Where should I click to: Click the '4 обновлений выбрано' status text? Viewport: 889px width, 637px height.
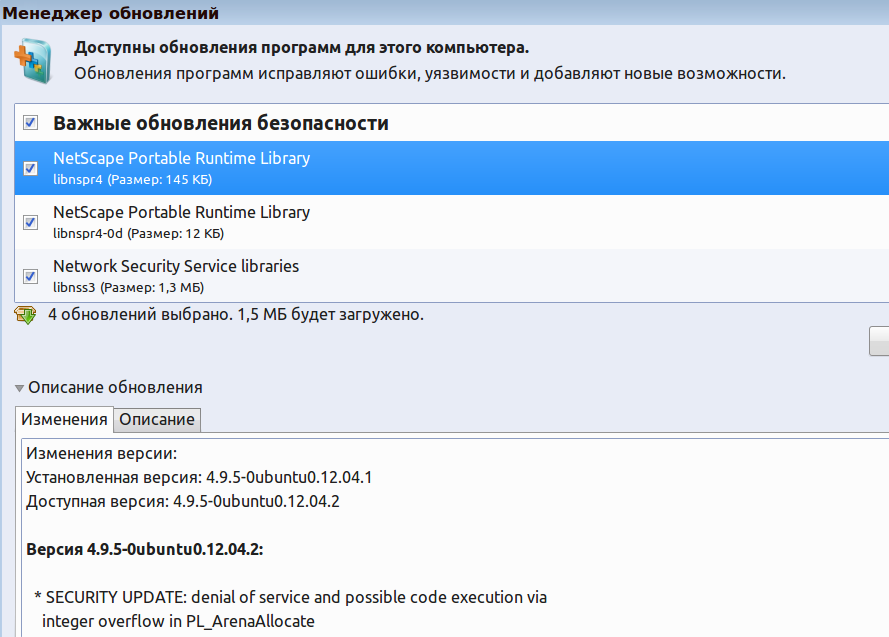coord(236,315)
